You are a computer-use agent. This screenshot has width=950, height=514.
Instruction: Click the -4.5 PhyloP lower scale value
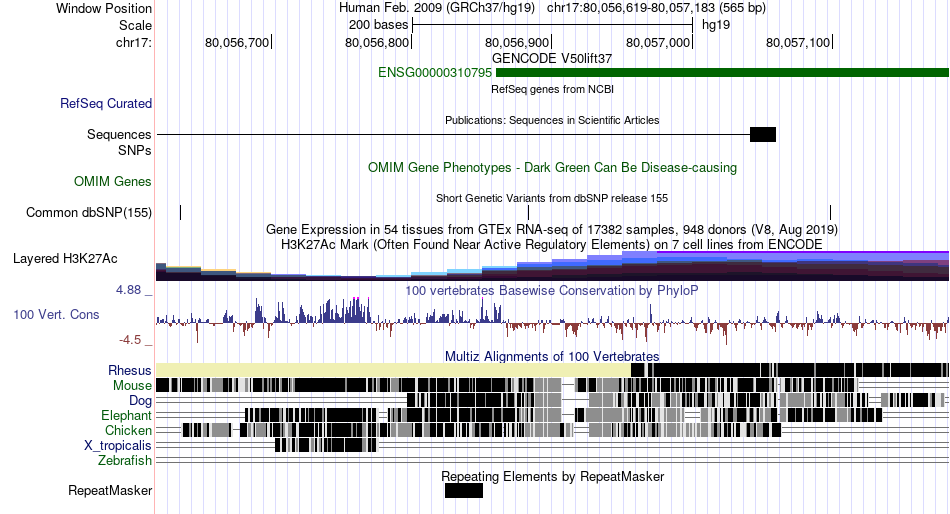130,339
